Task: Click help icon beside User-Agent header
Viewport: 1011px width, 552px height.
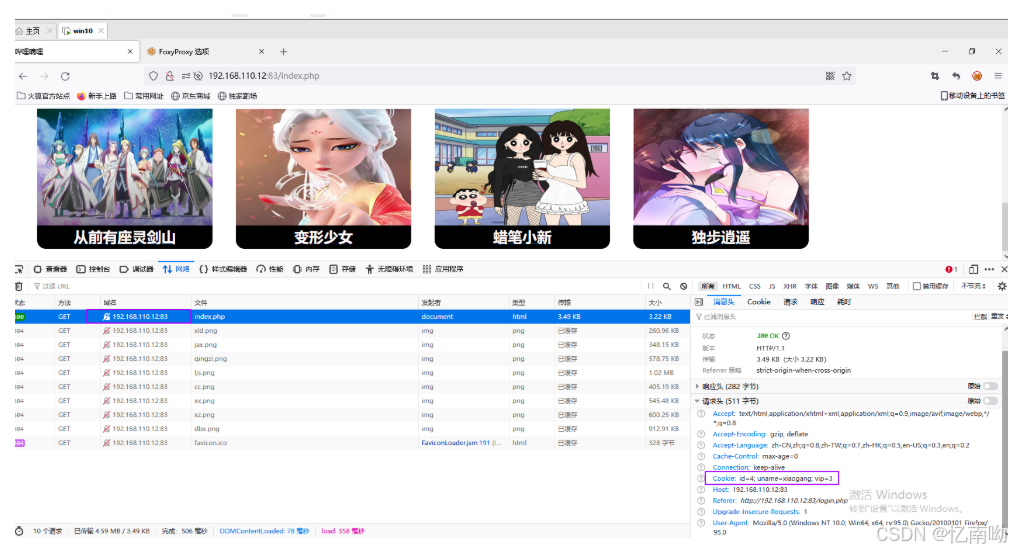Action: pyautogui.click(x=701, y=523)
